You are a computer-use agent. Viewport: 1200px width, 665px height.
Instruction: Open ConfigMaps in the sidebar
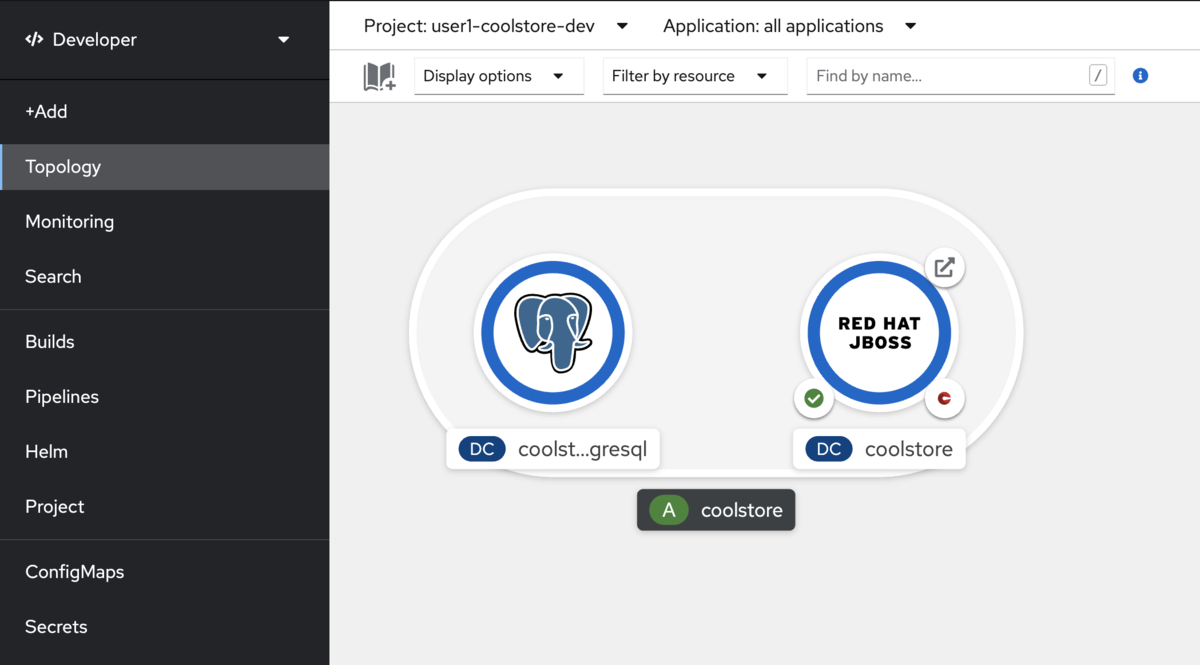(164, 572)
